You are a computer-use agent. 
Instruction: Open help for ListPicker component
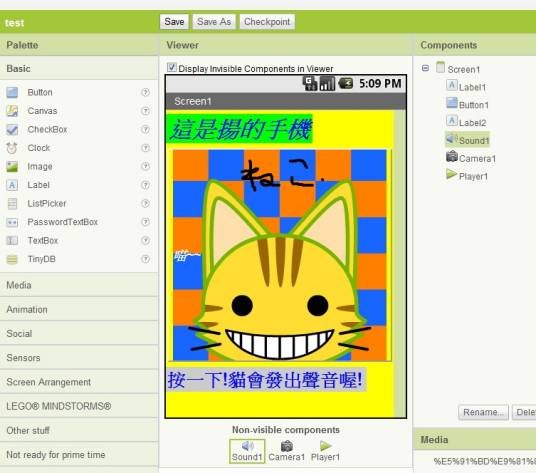pyautogui.click(x=145, y=203)
